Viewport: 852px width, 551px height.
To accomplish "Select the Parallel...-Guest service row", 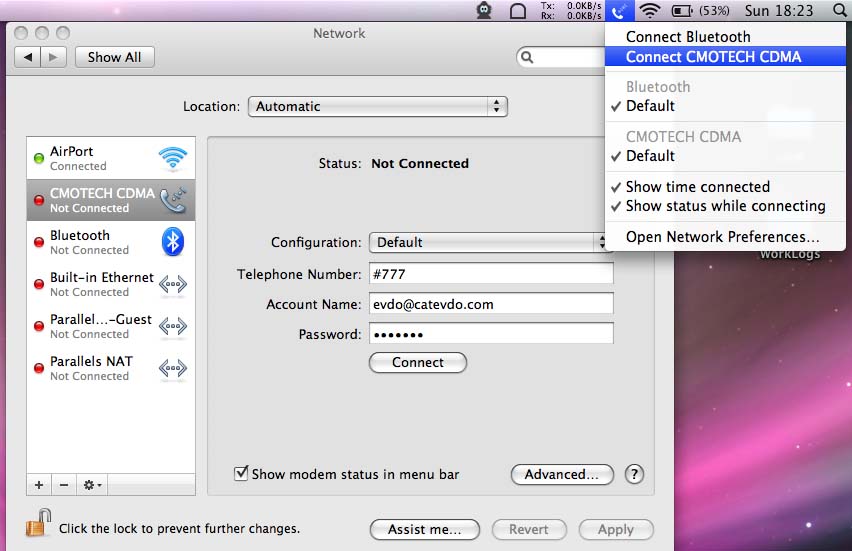I will [x=111, y=326].
